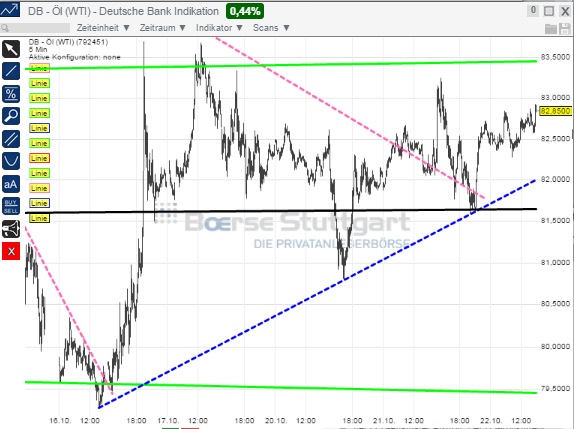Activate the magnifier zoom tool
The height and width of the screenshot is (429, 574).
pyautogui.click(x=11, y=116)
